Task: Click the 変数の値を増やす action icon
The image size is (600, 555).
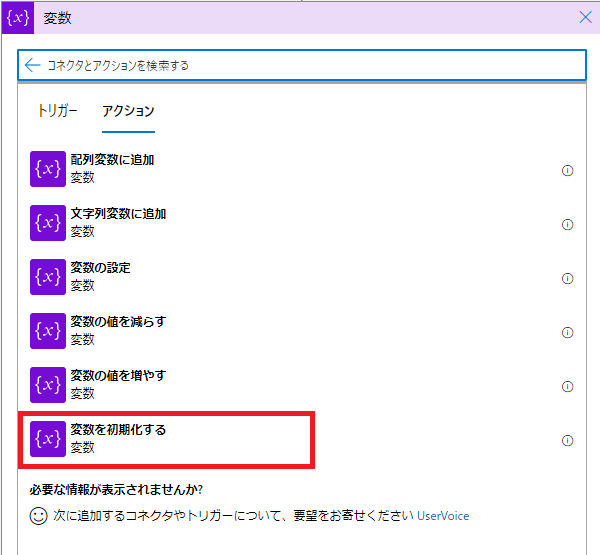Action: [x=48, y=385]
